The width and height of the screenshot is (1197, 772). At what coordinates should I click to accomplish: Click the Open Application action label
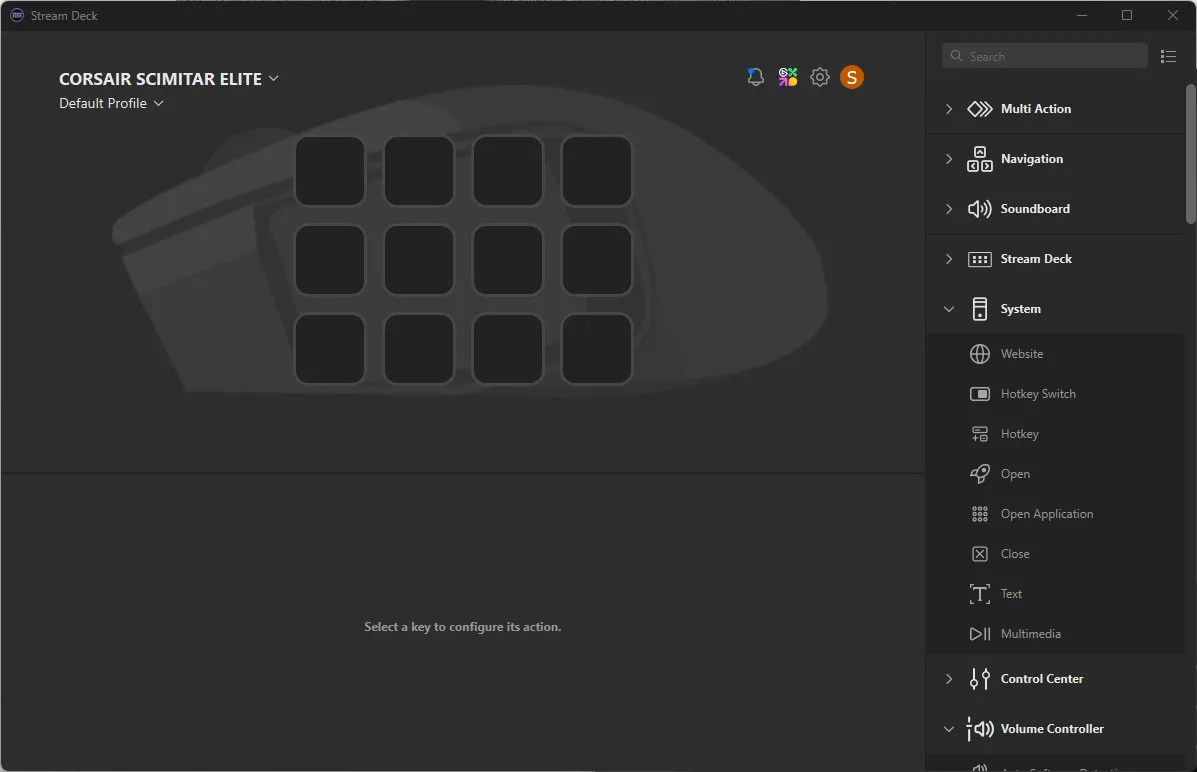pyautogui.click(x=1047, y=514)
